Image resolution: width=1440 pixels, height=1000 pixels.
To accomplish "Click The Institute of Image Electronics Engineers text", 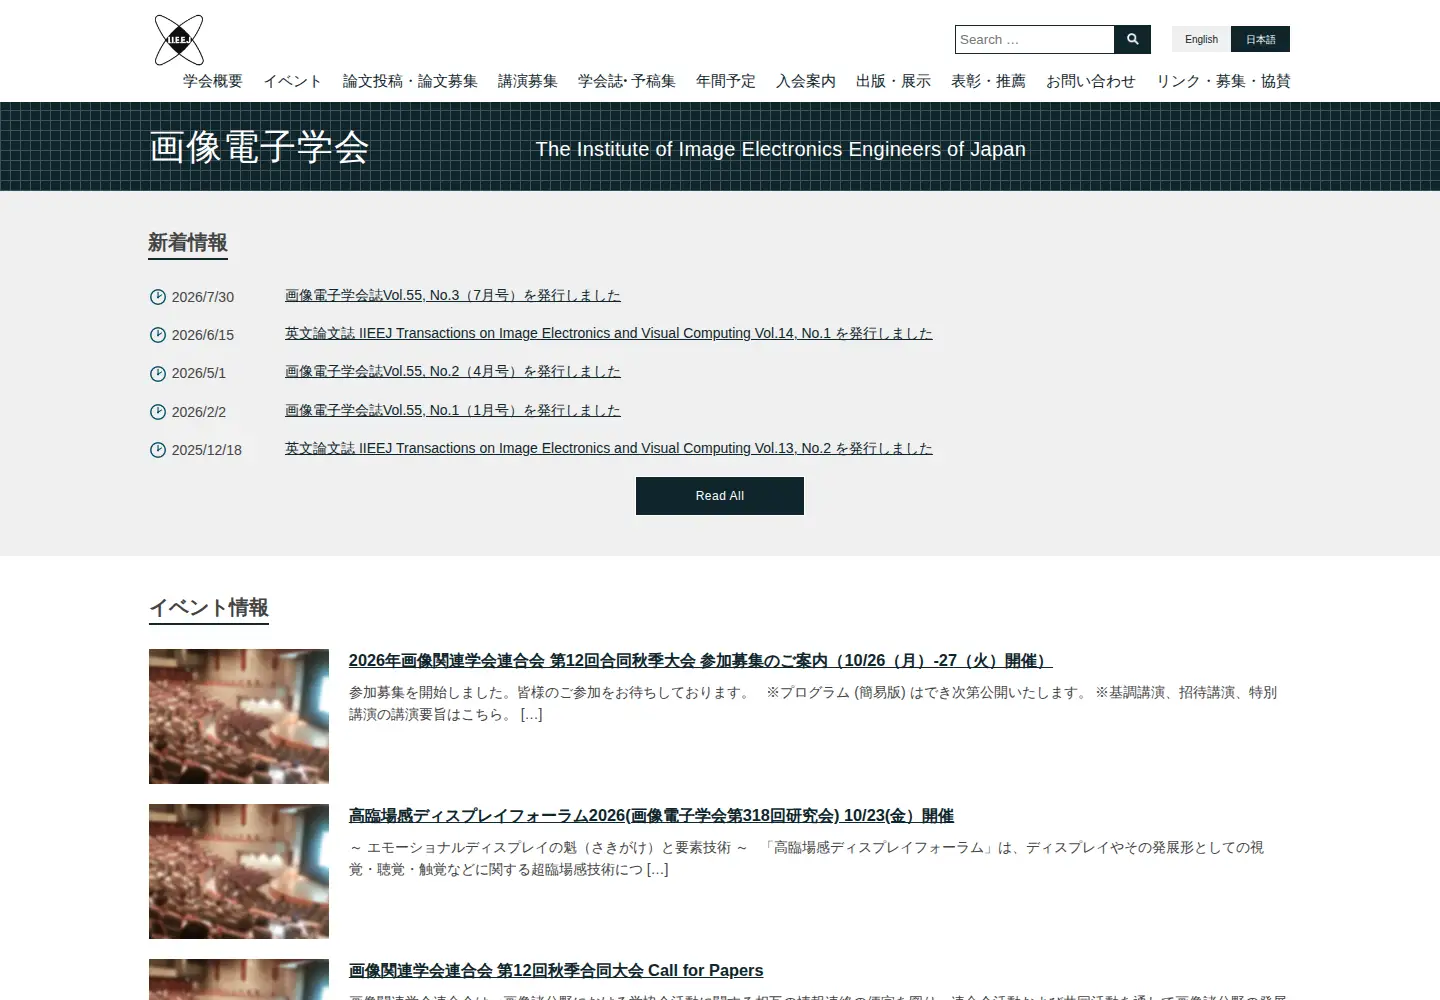I will 781,149.
